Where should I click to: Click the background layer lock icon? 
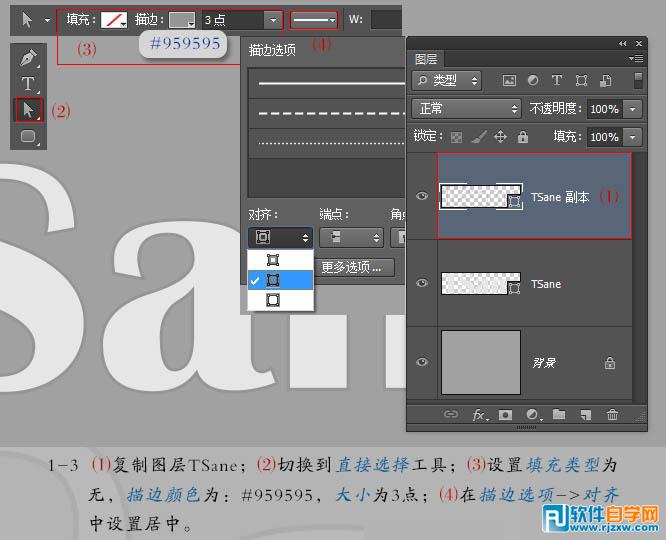pyautogui.click(x=610, y=363)
